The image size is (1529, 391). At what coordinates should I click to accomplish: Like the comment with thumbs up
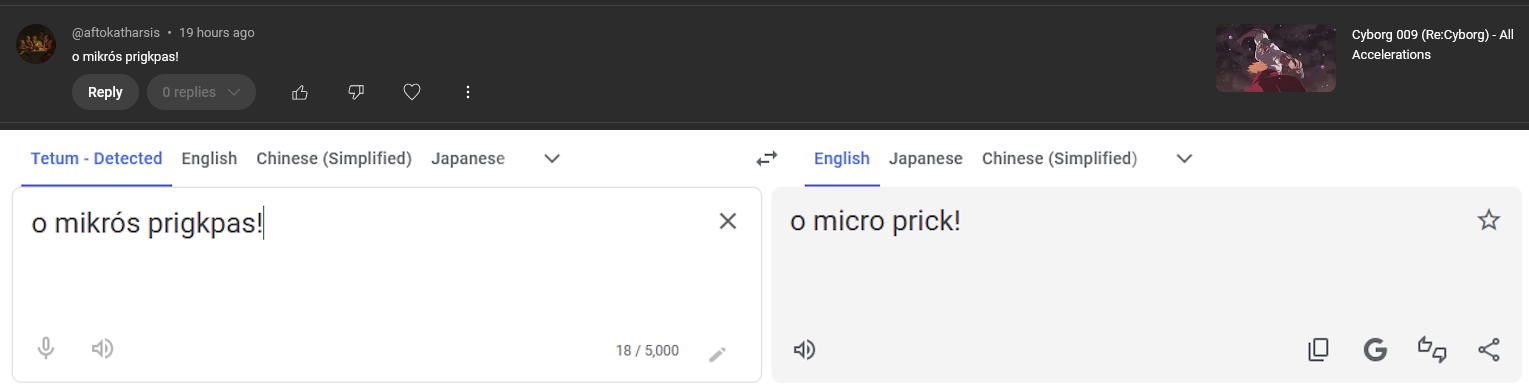[299, 92]
